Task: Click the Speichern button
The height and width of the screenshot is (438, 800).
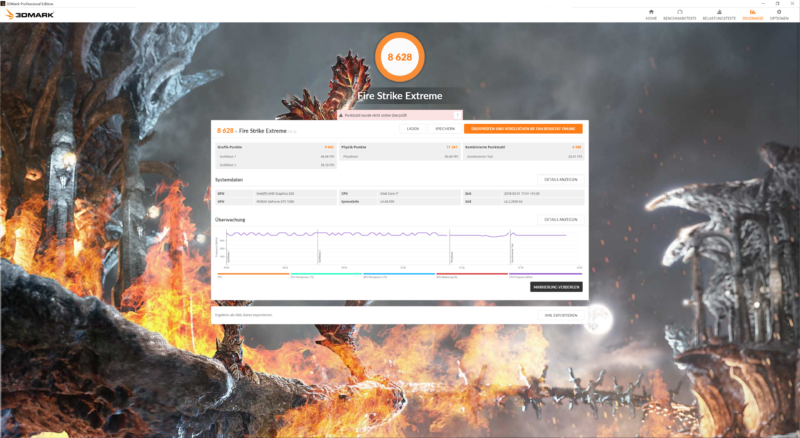Action: [445, 129]
